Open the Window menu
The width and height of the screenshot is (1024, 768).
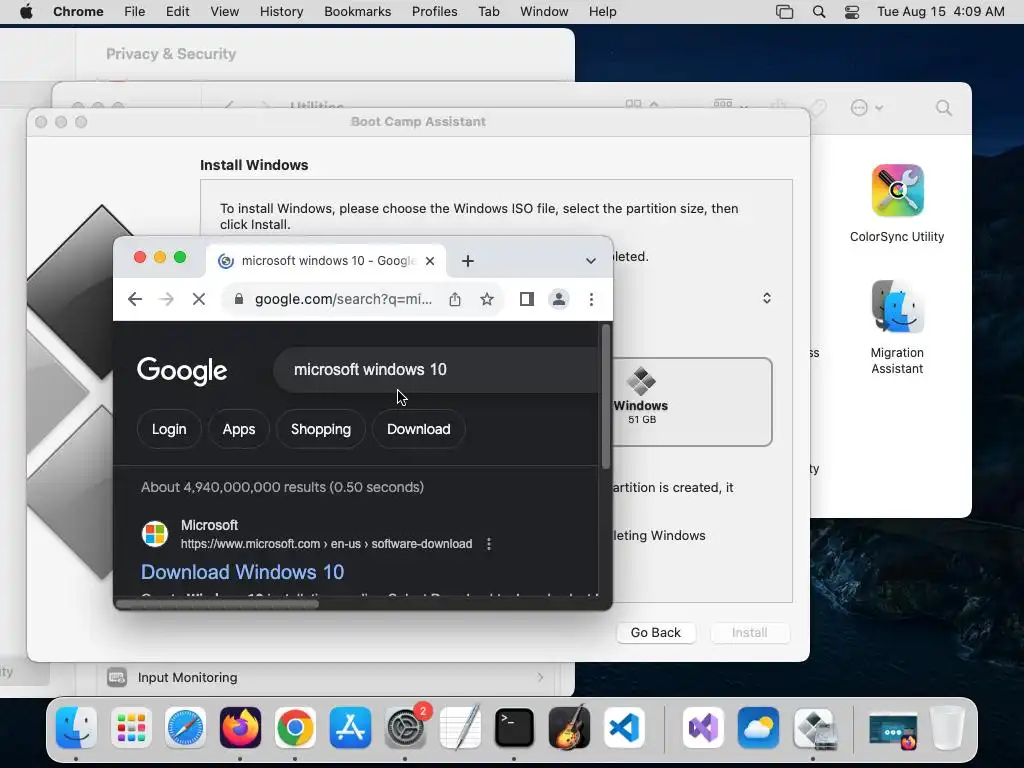pos(544,12)
